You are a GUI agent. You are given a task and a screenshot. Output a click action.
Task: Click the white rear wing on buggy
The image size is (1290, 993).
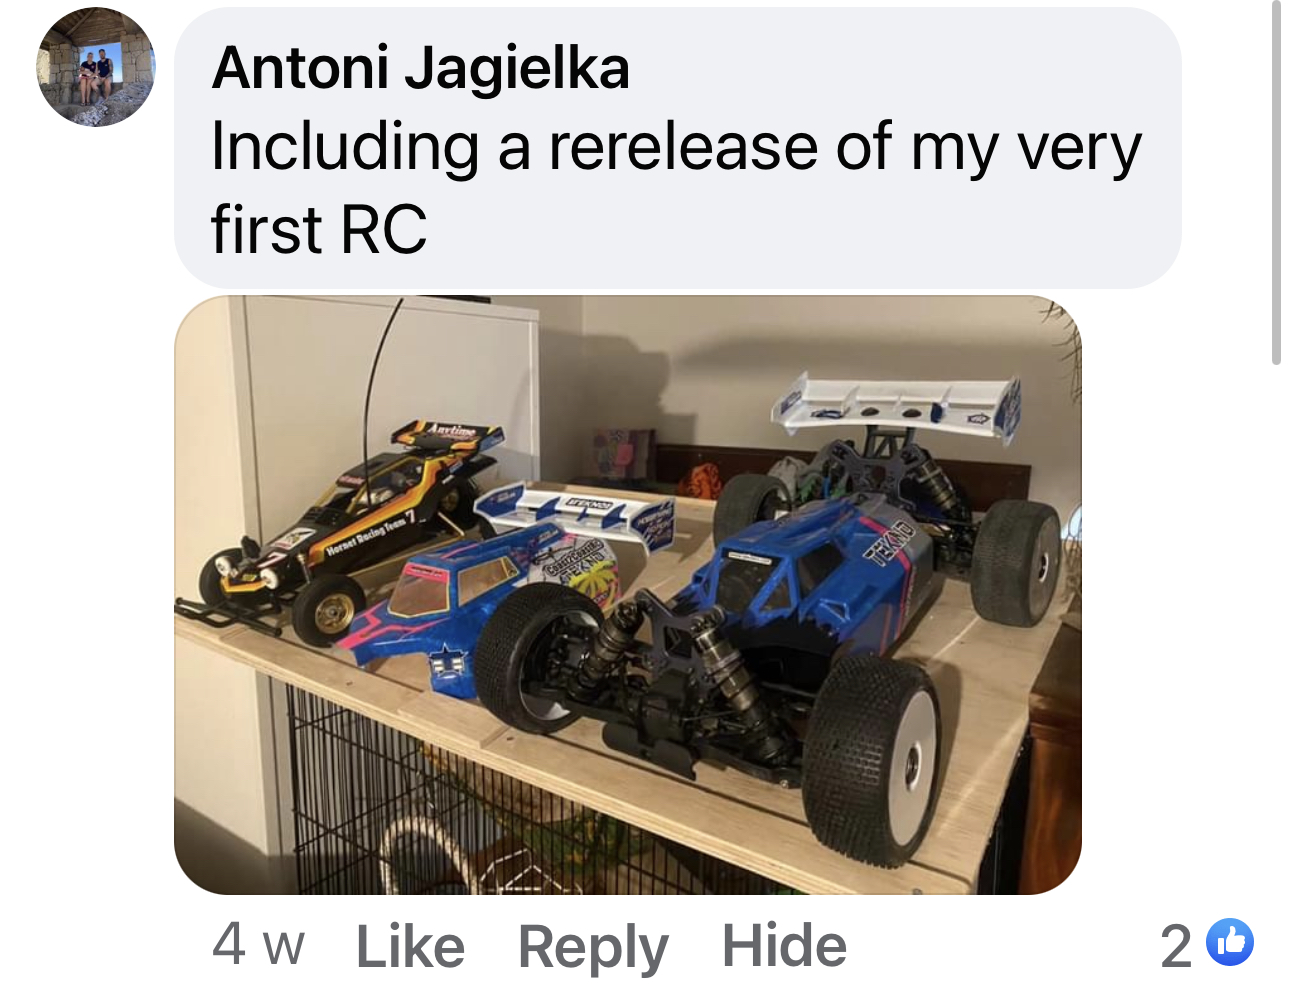pyautogui.click(x=897, y=405)
